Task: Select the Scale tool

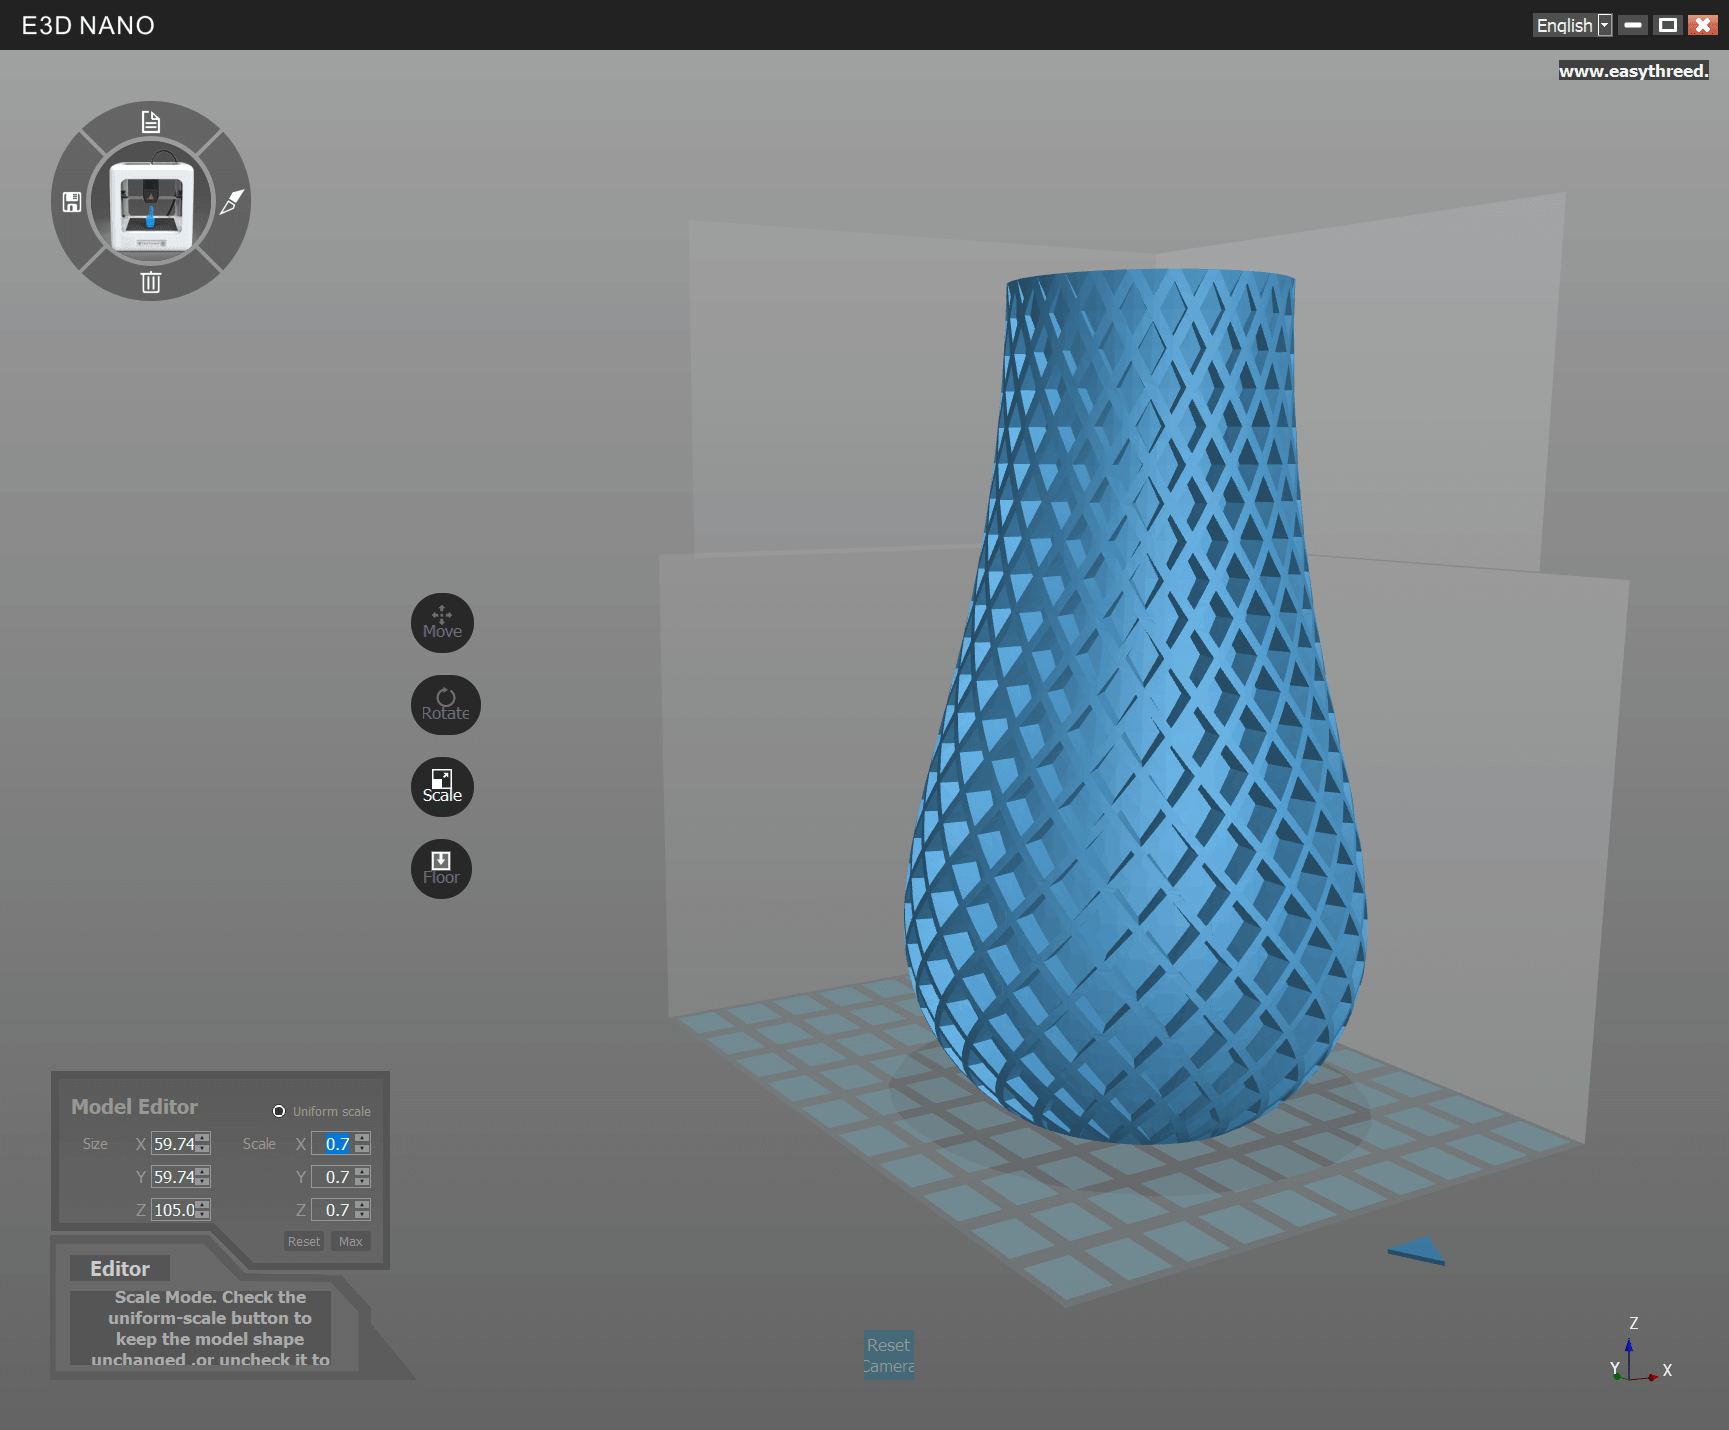Action: tap(442, 787)
